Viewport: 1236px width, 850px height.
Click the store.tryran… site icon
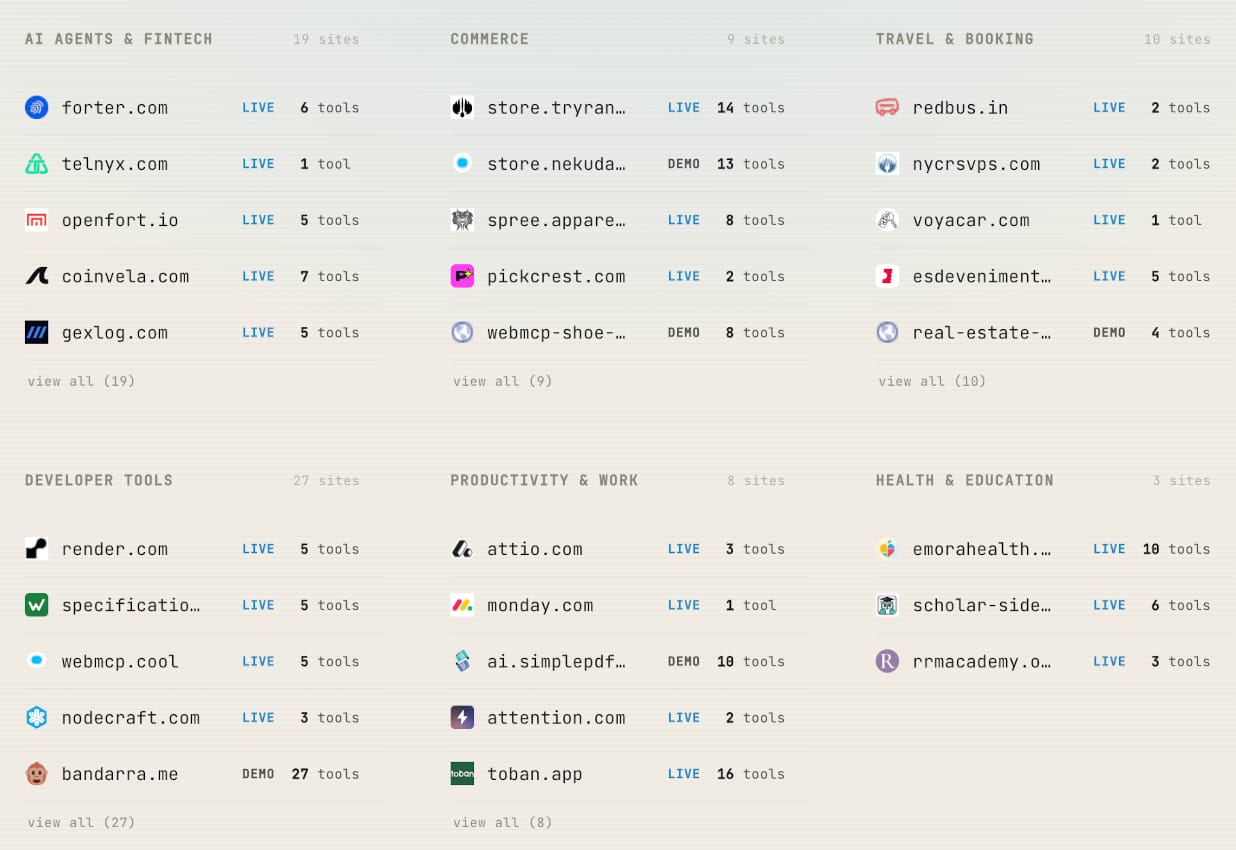click(462, 107)
